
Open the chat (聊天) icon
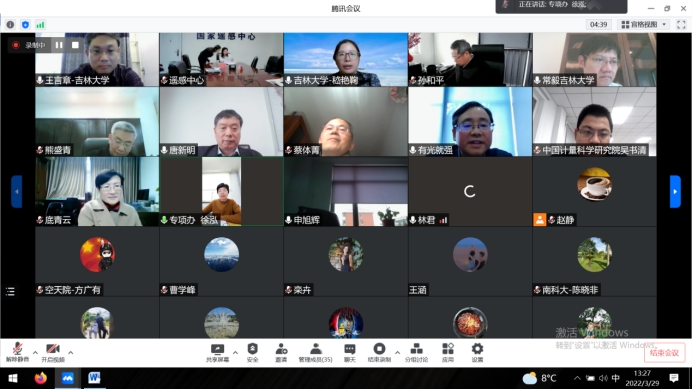click(x=350, y=353)
